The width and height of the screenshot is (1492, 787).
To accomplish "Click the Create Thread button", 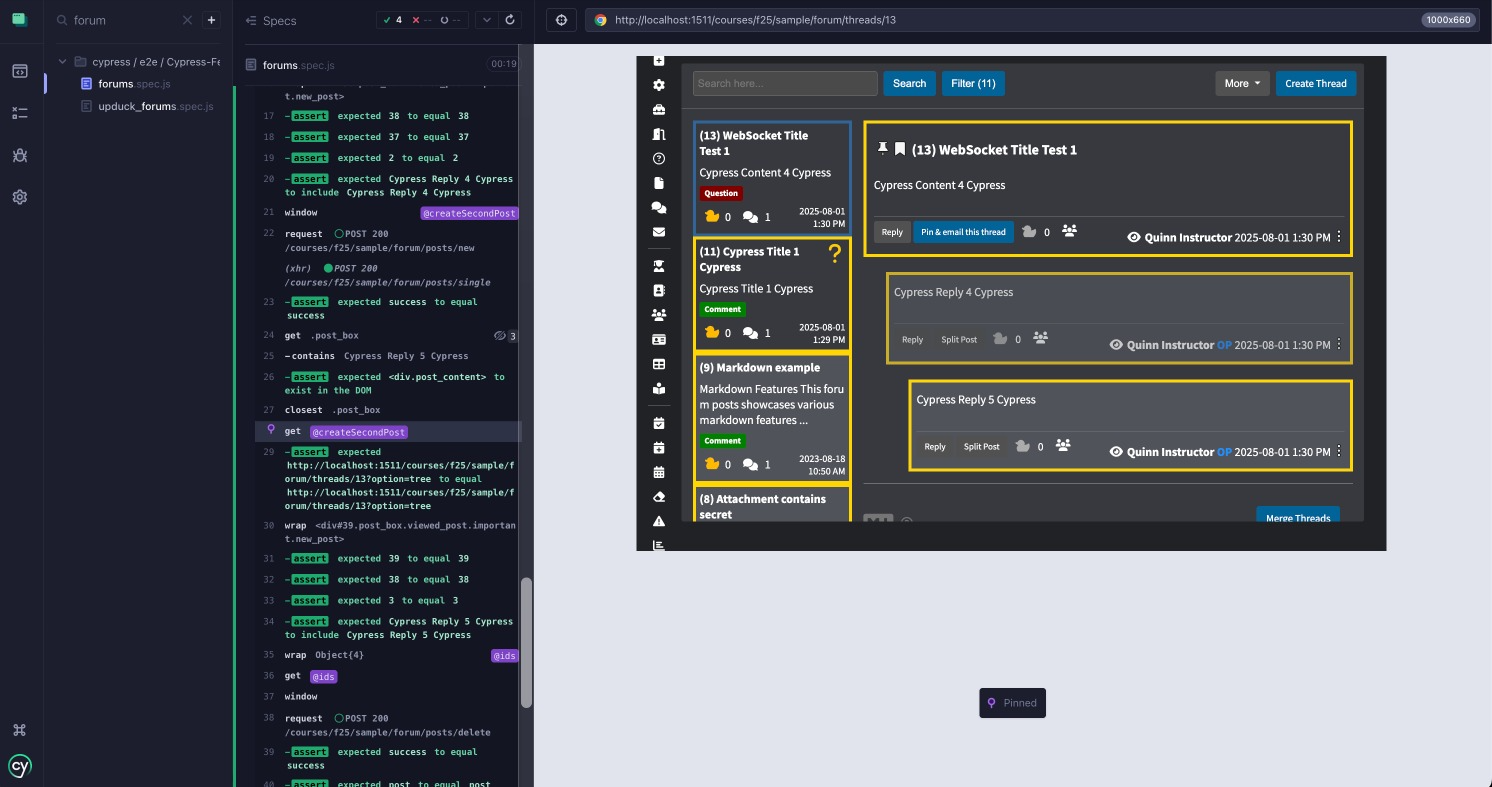I will coord(1316,83).
